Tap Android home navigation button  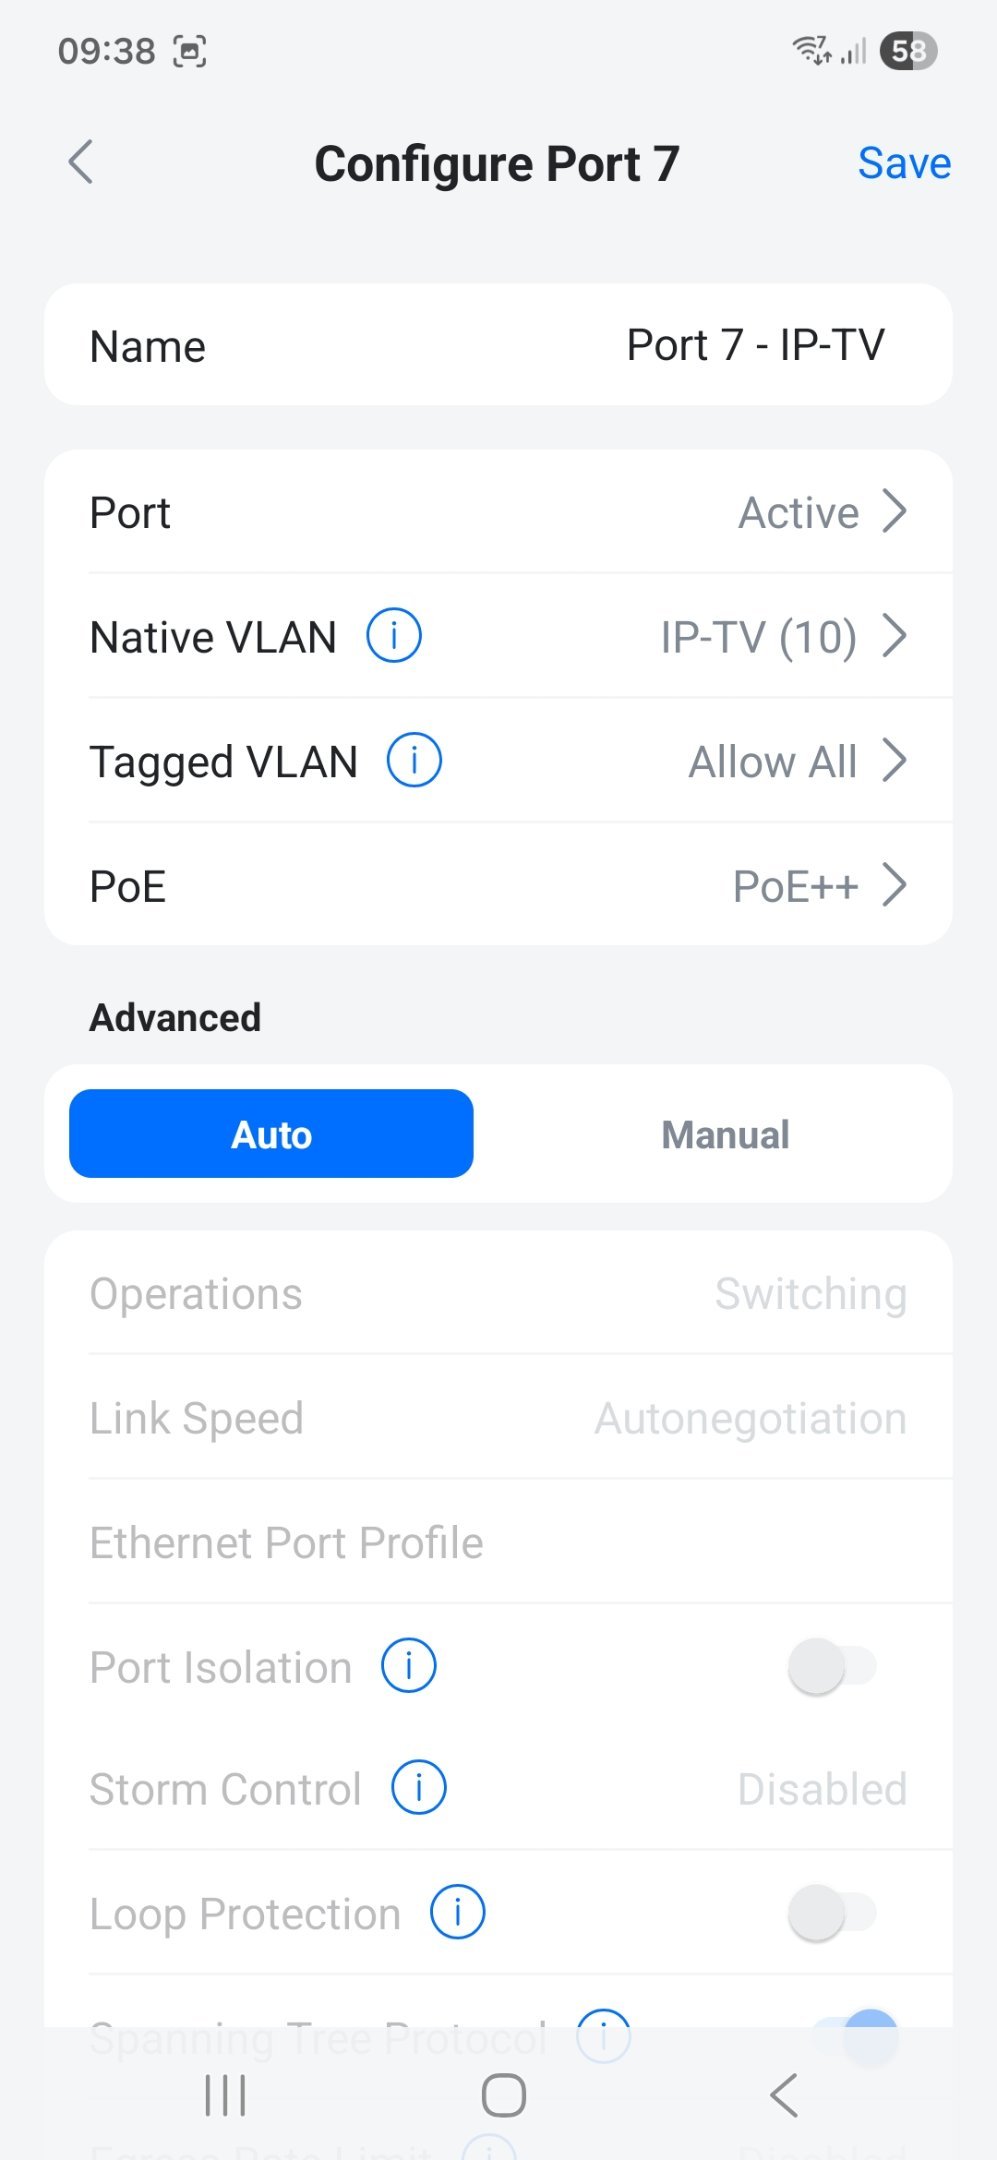click(x=503, y=2095)
